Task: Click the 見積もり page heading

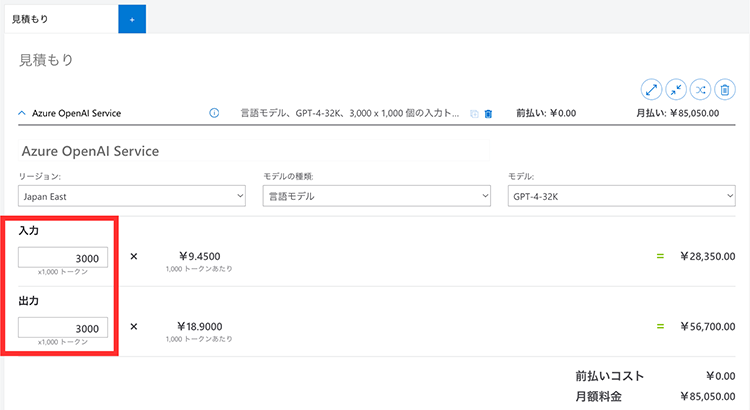Action: point(46,60)
